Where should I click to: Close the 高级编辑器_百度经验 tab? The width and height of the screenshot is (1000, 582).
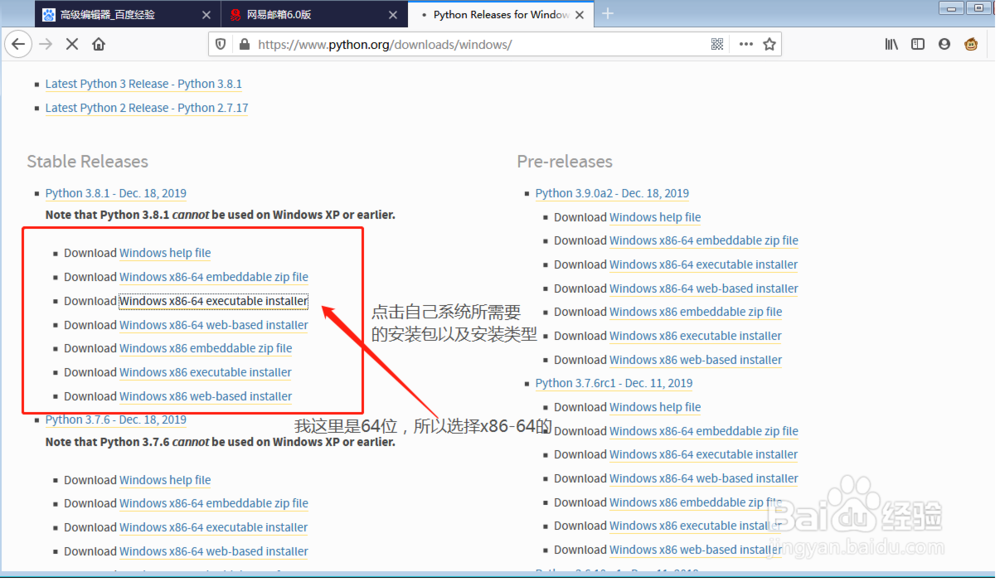tap(206, 15)
